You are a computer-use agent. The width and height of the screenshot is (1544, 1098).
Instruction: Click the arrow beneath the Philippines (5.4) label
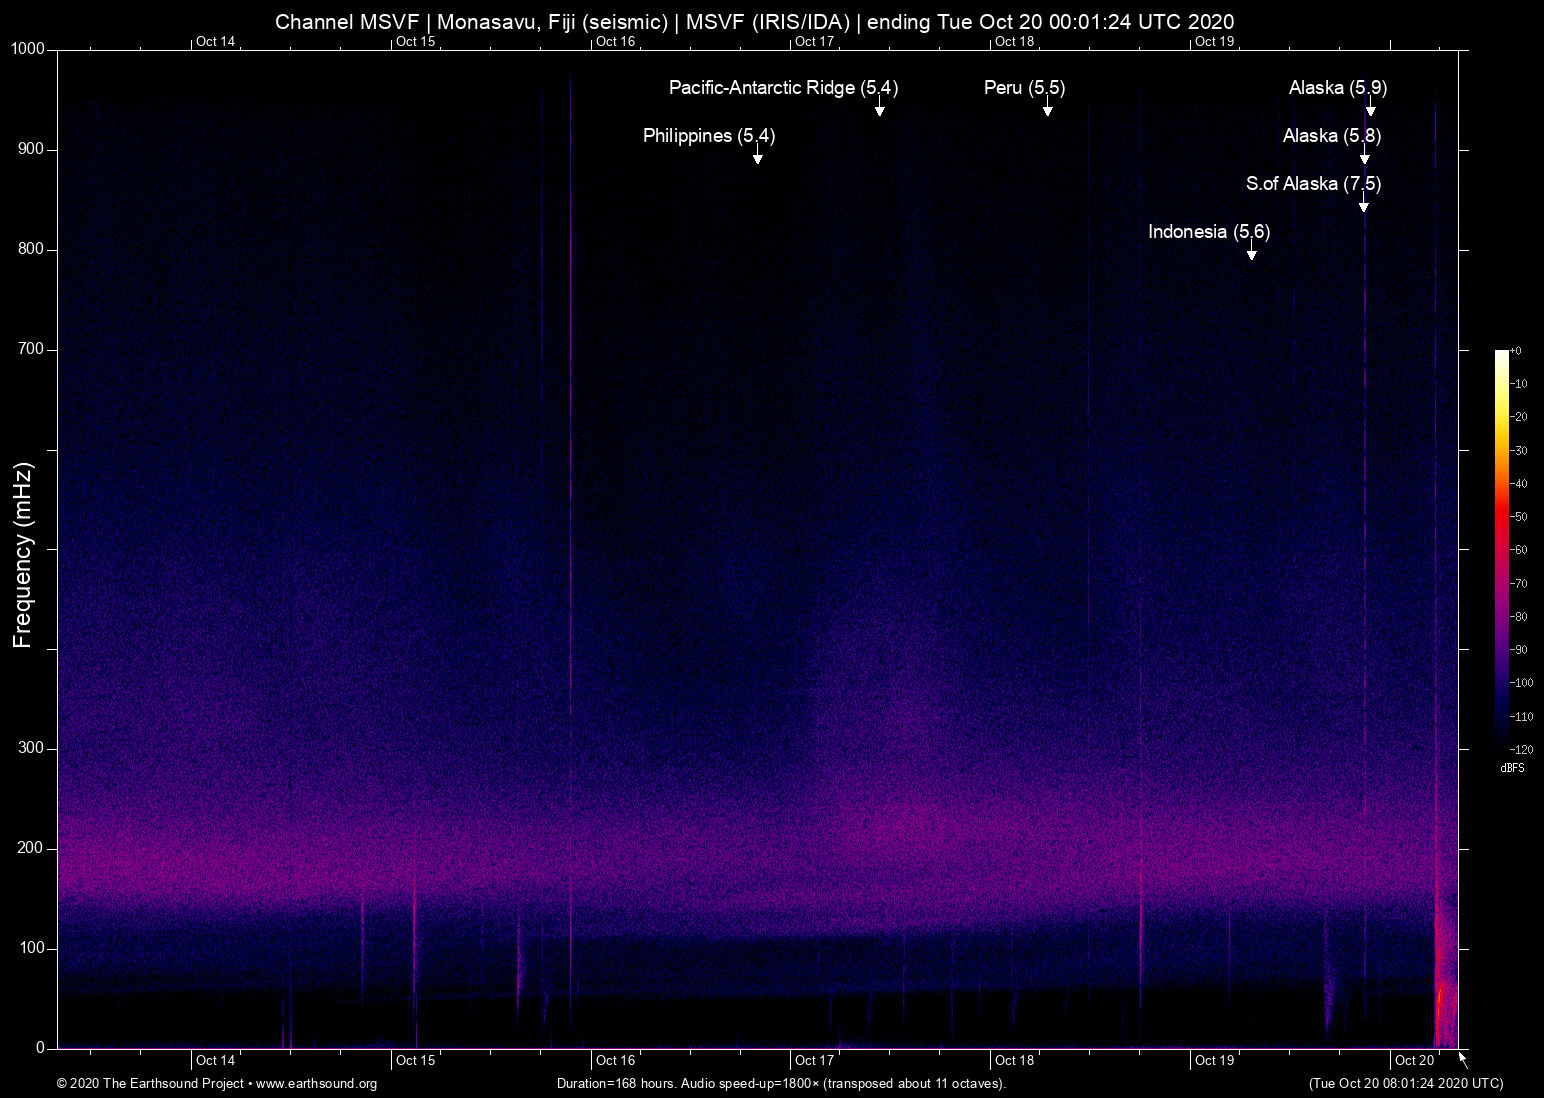[x=758, y=157]
